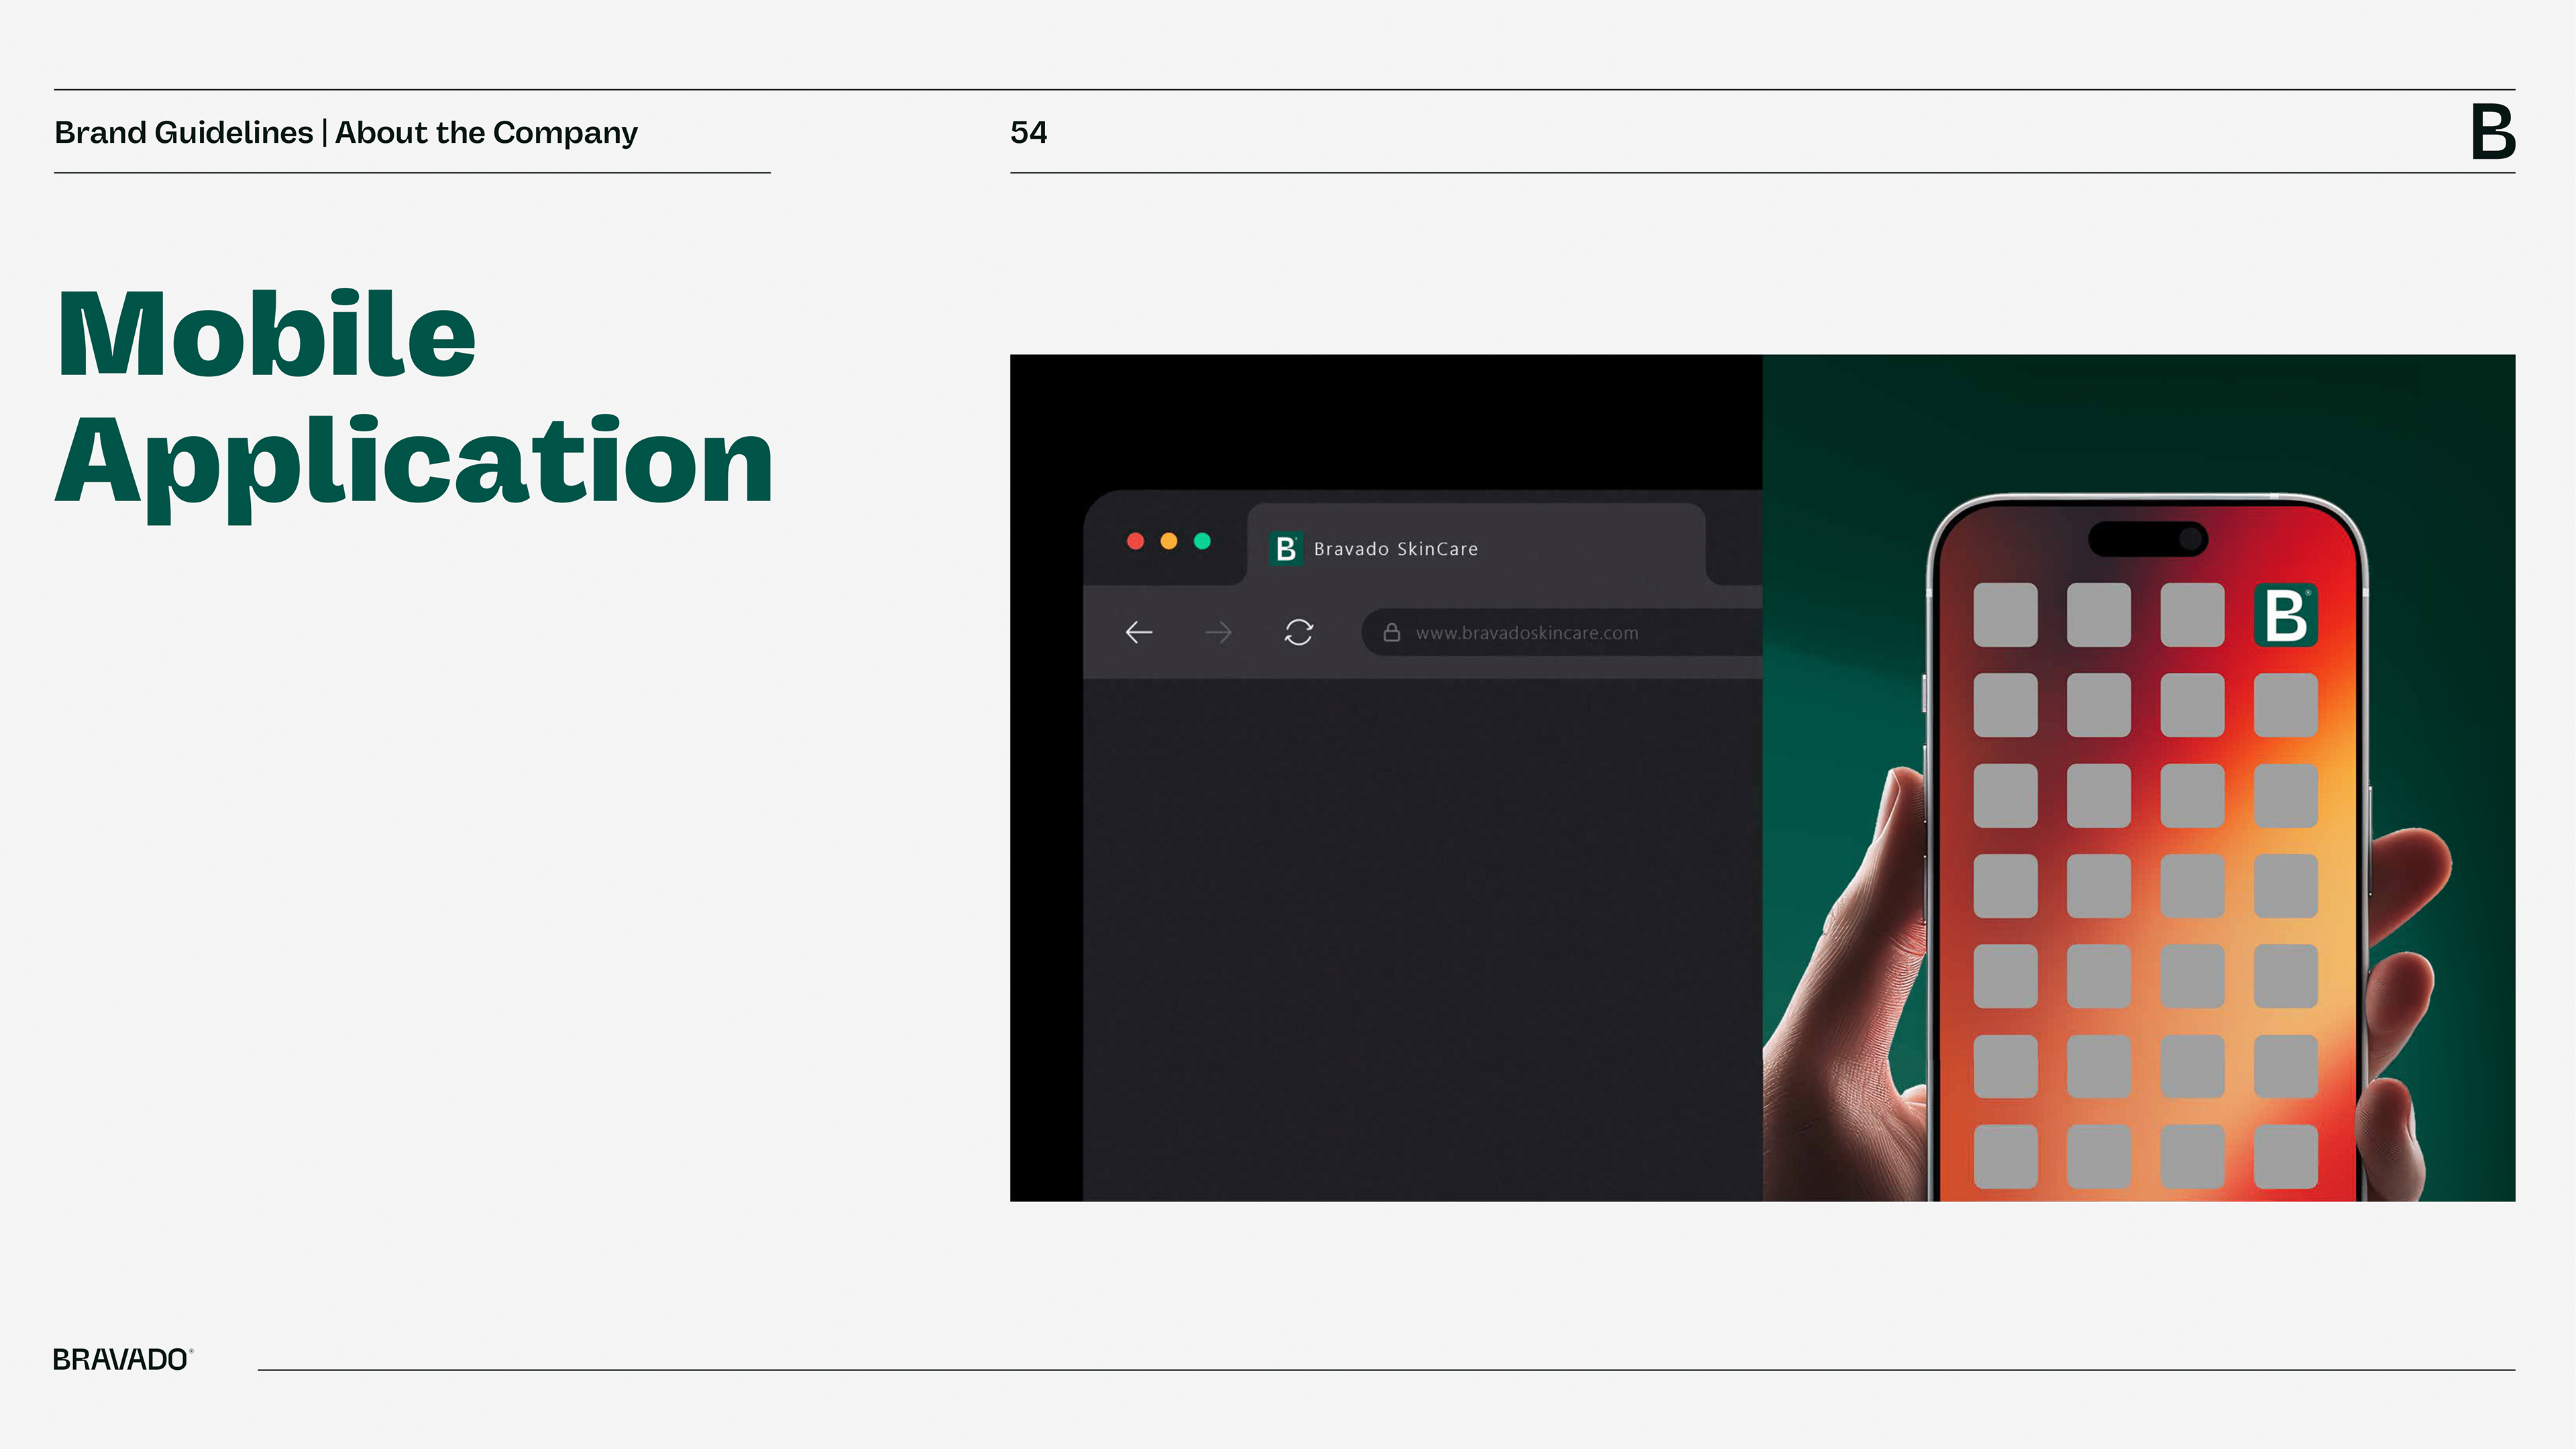Click the B favicon in browser tab

1286,549
